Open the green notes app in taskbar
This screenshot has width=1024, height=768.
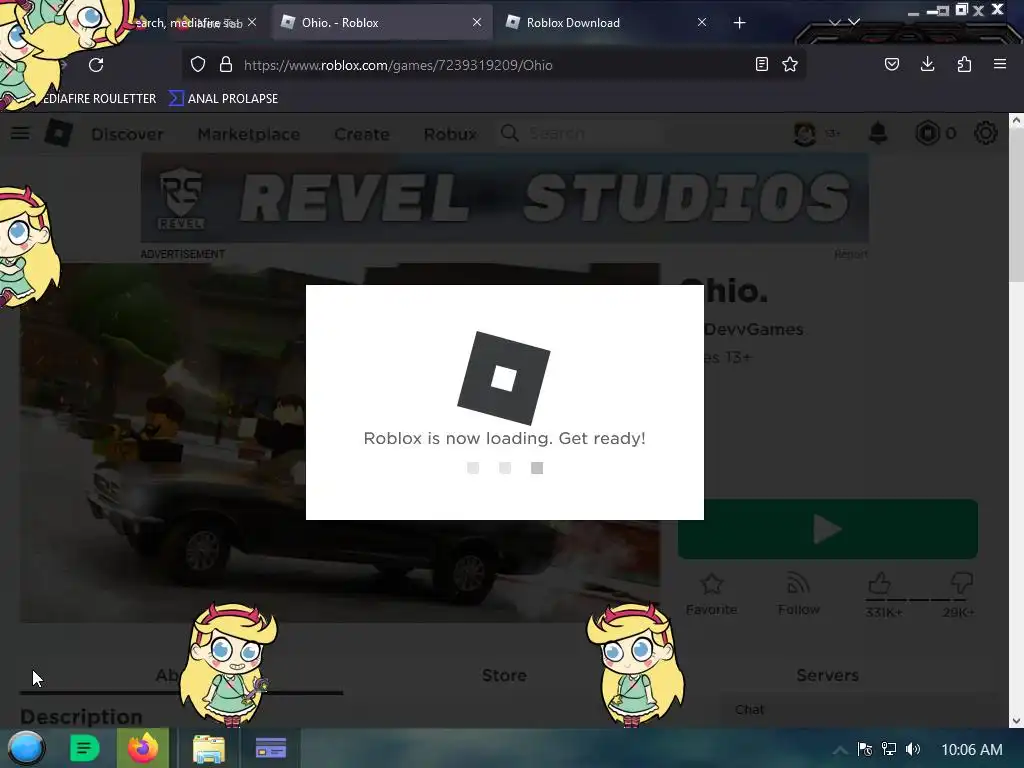tap(85, 748)
